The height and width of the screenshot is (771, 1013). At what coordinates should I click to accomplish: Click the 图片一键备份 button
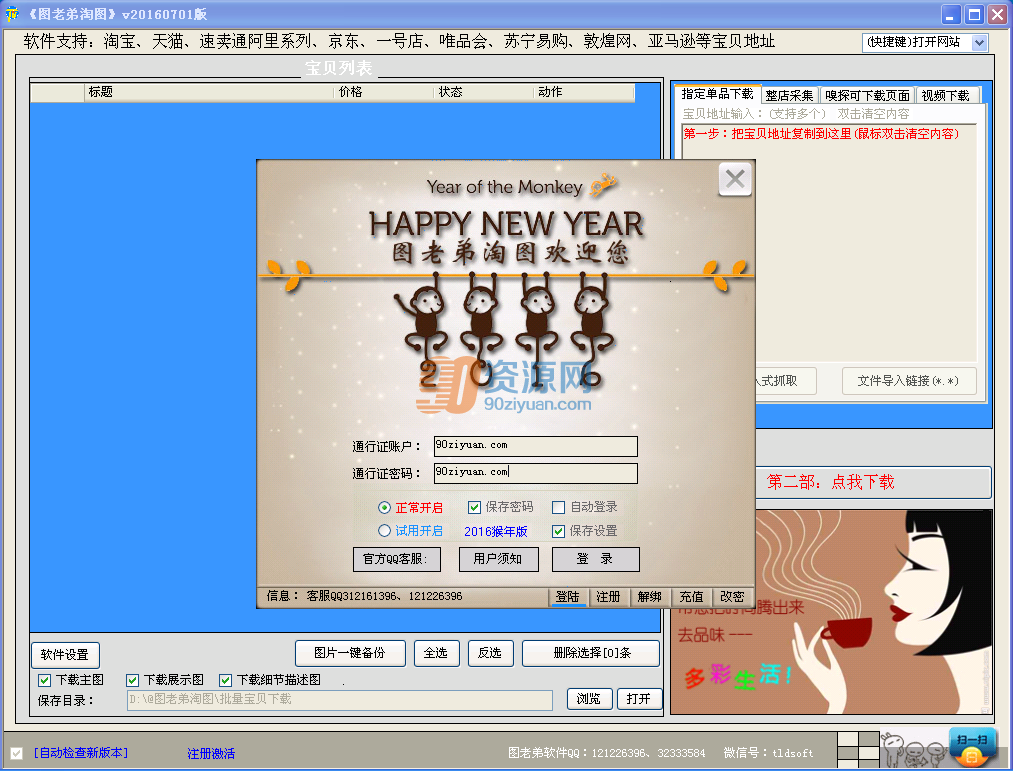coord(350,653)
